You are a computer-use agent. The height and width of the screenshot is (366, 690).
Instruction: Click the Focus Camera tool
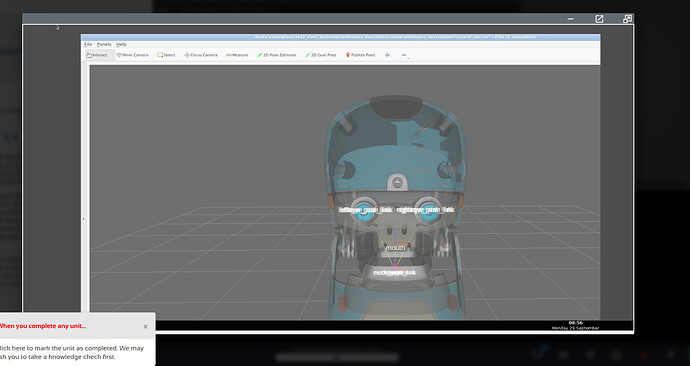click(x=201, y=55)
